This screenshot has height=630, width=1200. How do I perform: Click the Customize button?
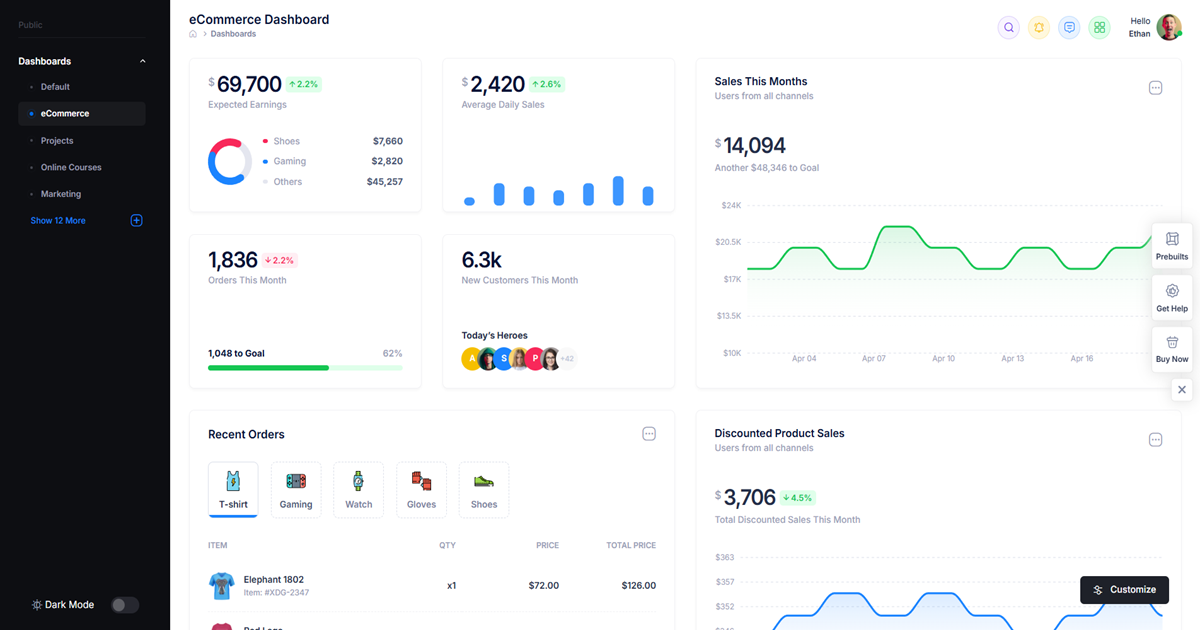coord(1124,590)
